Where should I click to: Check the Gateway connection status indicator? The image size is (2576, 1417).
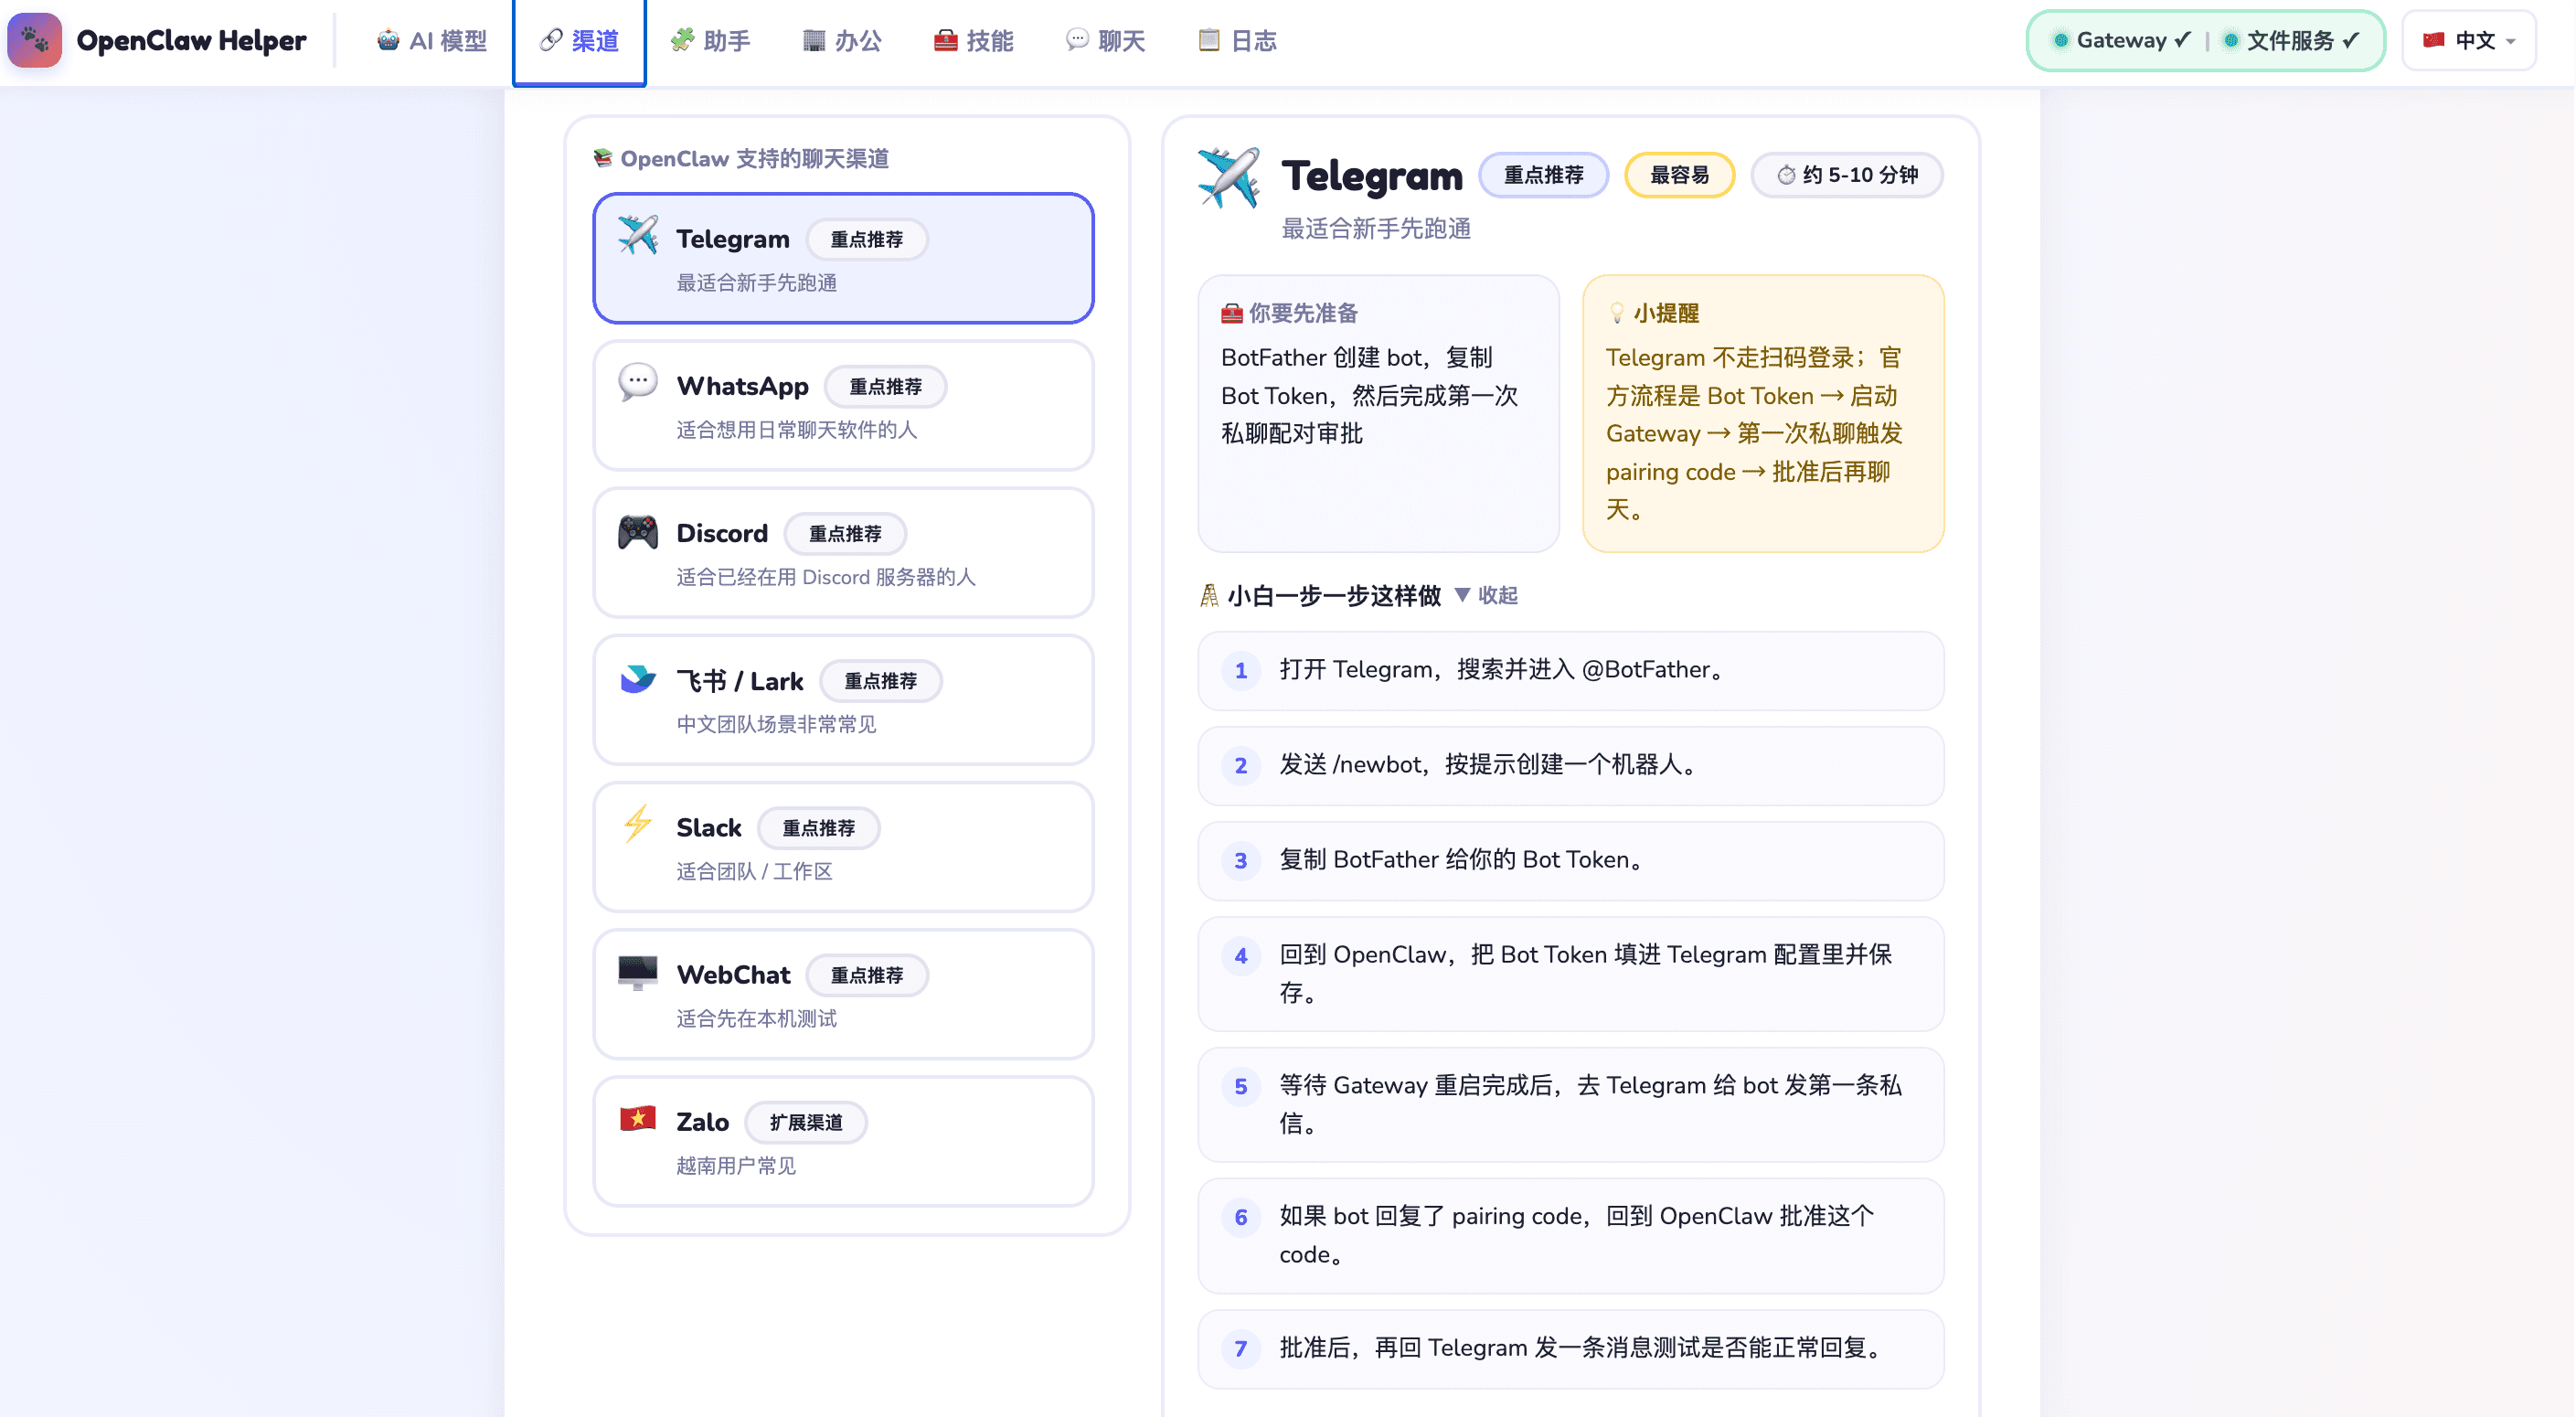click(x=2118, y=40)
